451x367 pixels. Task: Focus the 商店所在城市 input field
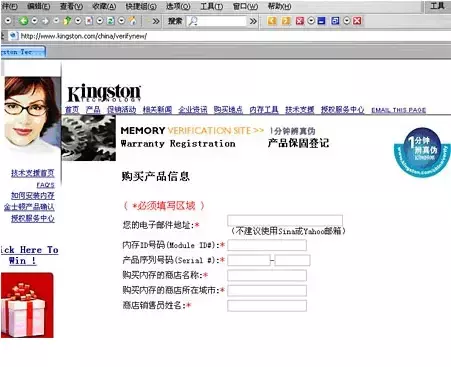[x=267, y=290]
